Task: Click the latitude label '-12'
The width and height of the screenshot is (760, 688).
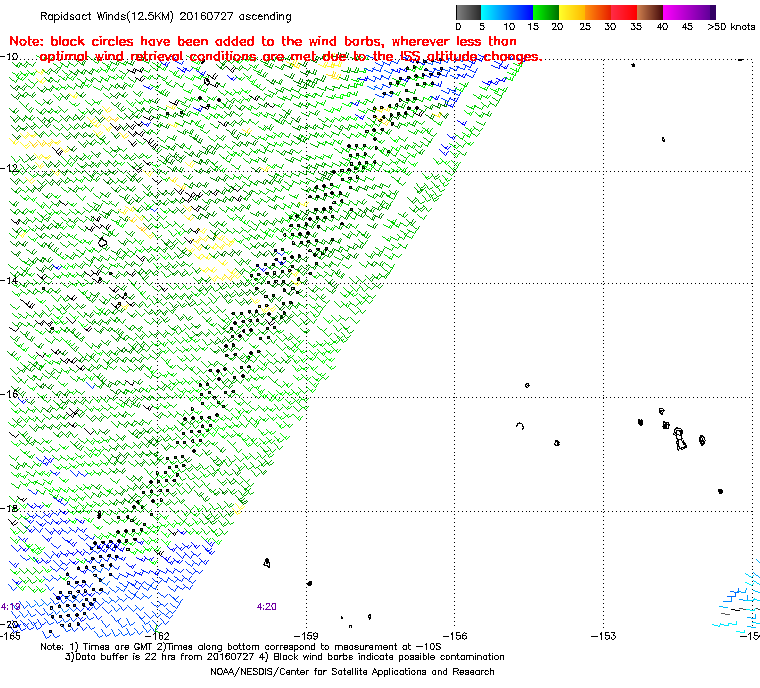Action: 9,168
